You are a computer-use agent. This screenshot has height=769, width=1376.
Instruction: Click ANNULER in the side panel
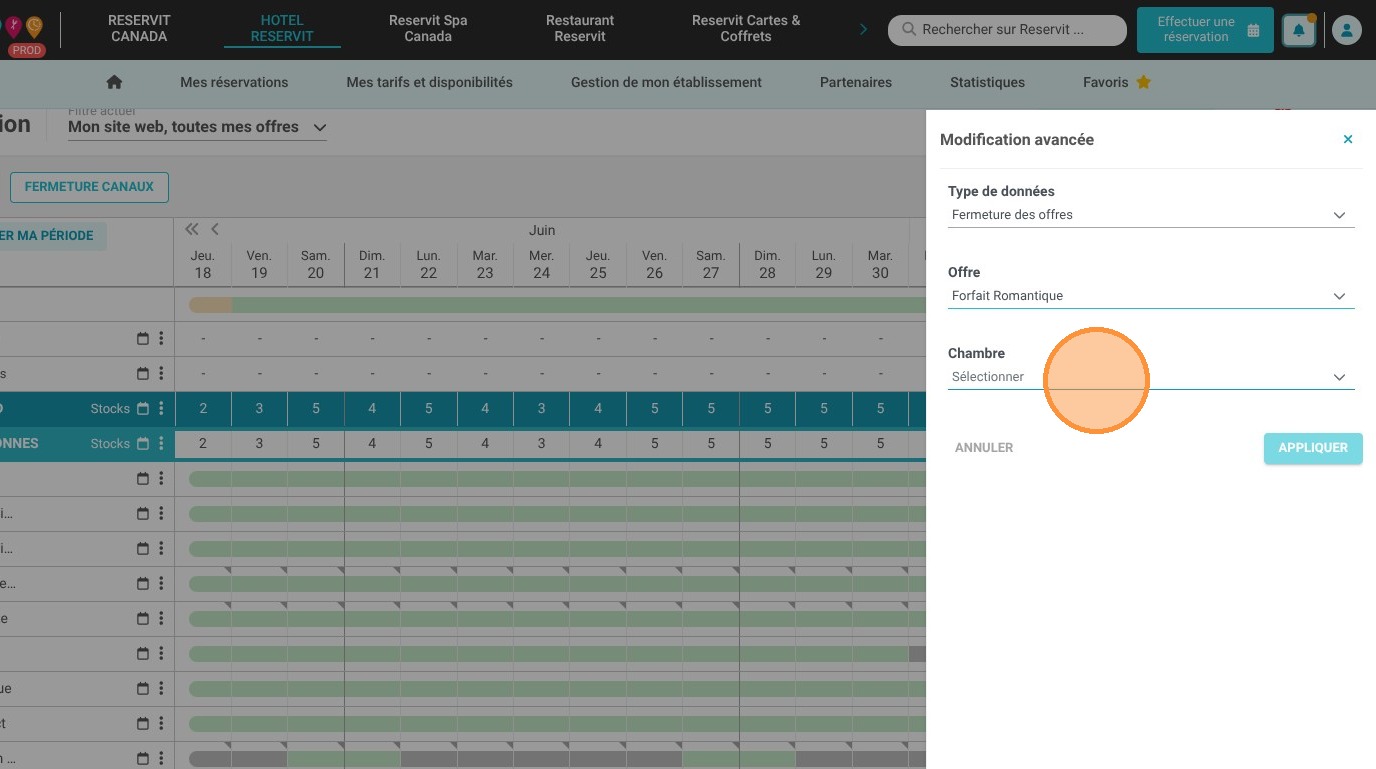(x=984, y=448)
